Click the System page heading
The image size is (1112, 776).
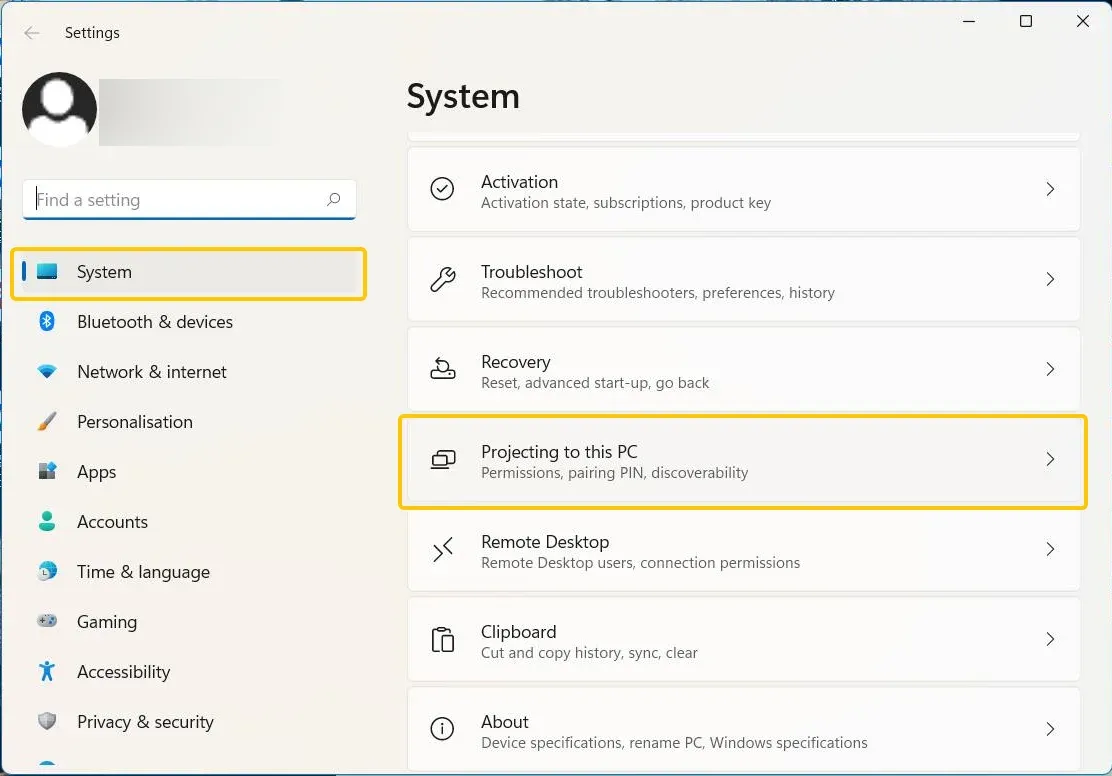(463, 96)
